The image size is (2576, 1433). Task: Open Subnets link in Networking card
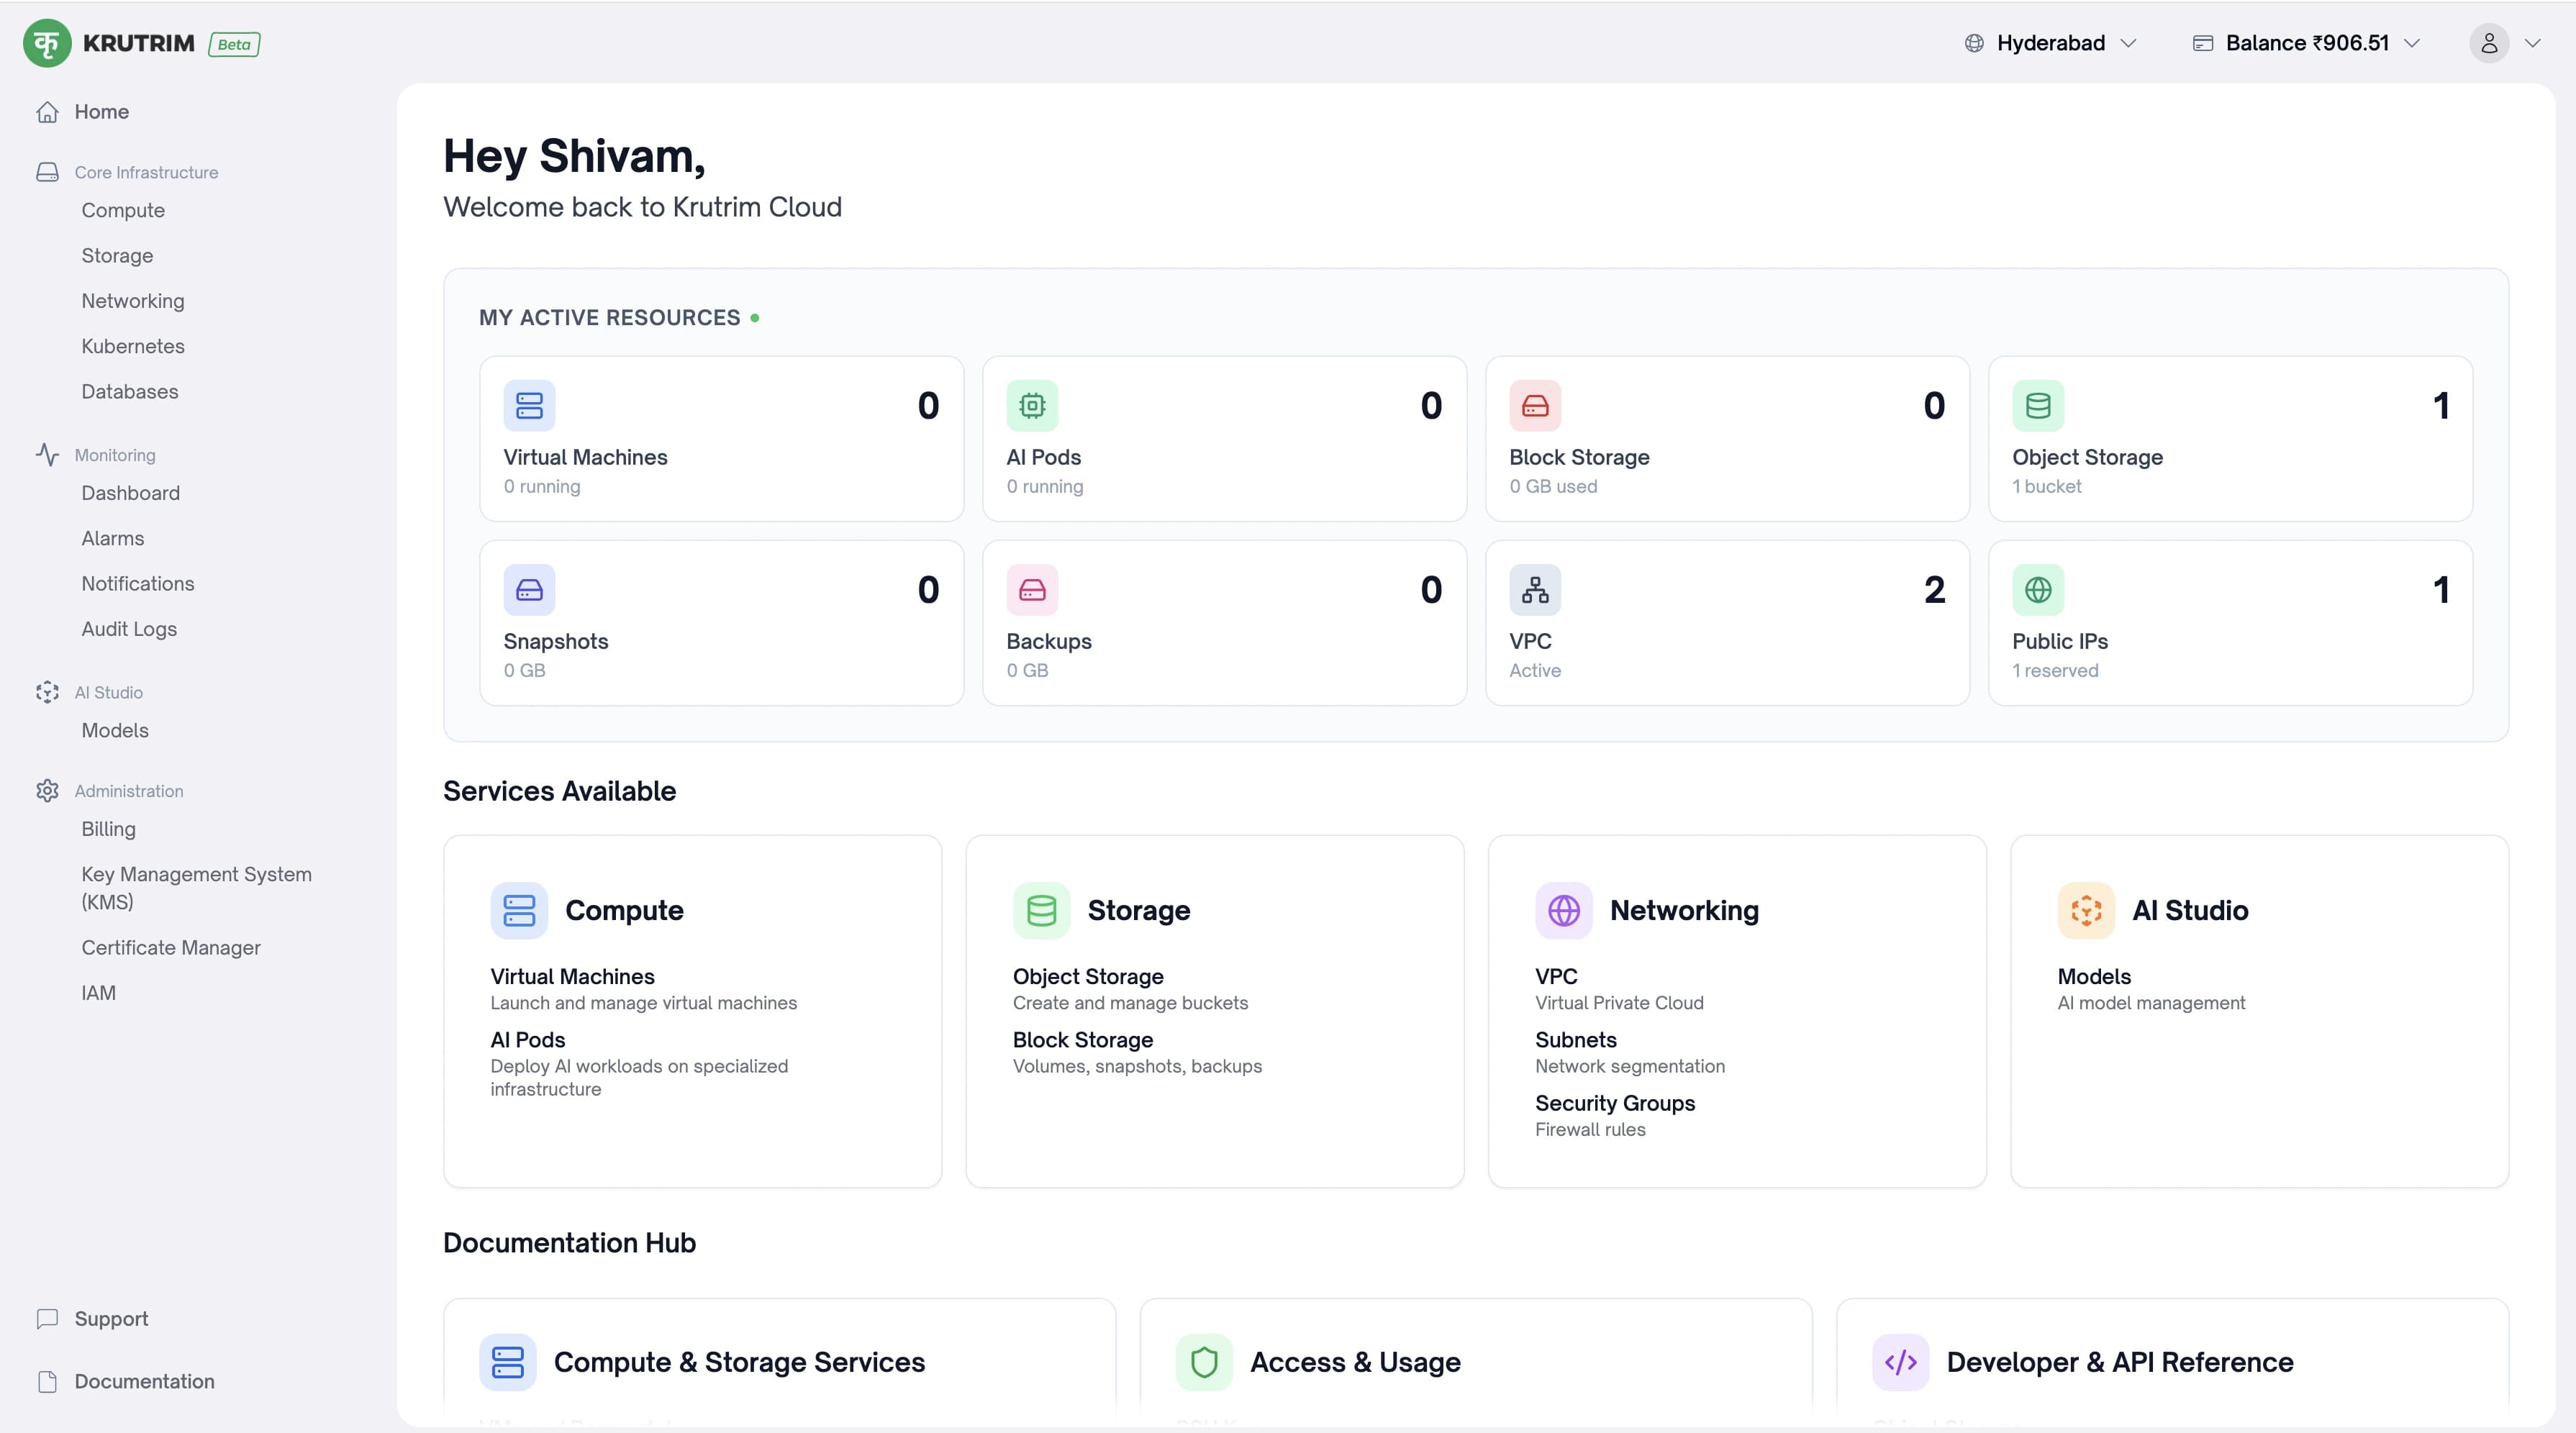click(1576, 1040)
